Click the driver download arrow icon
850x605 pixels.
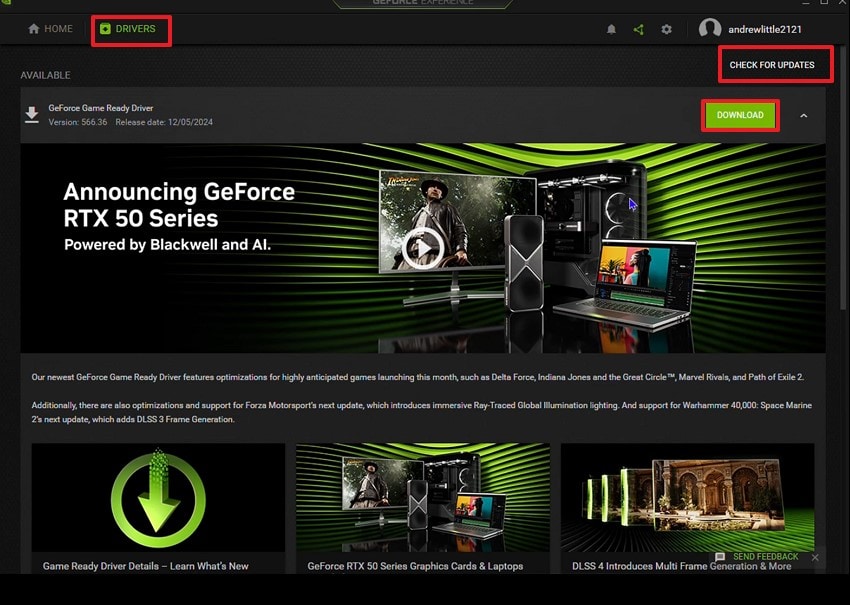[x=32, y=115]
